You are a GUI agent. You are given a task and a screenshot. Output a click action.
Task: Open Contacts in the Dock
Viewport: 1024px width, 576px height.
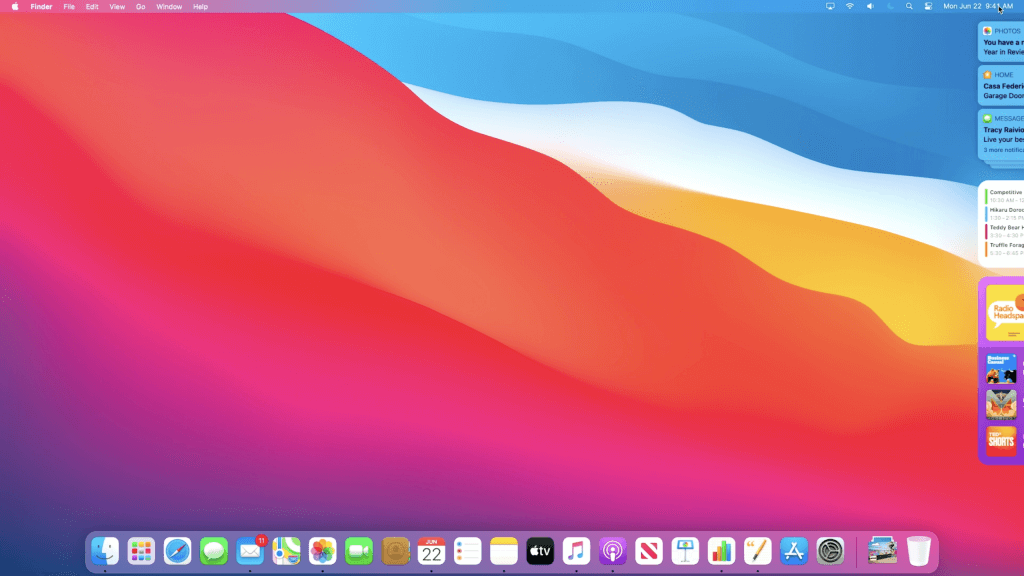point(395,551)
